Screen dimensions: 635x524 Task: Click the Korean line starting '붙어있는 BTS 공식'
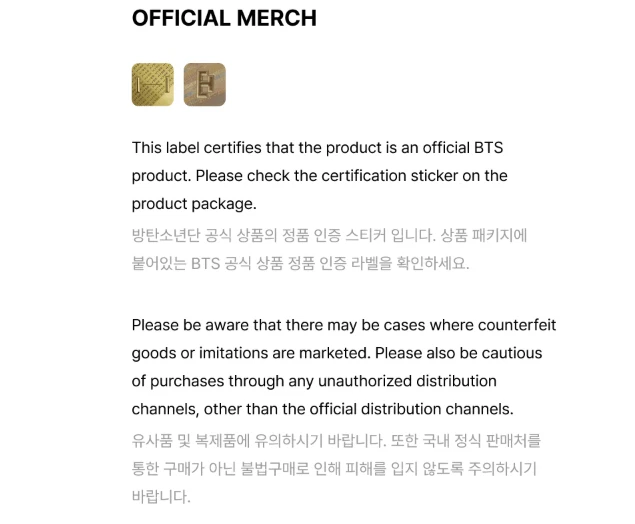(x=300, y=264)
